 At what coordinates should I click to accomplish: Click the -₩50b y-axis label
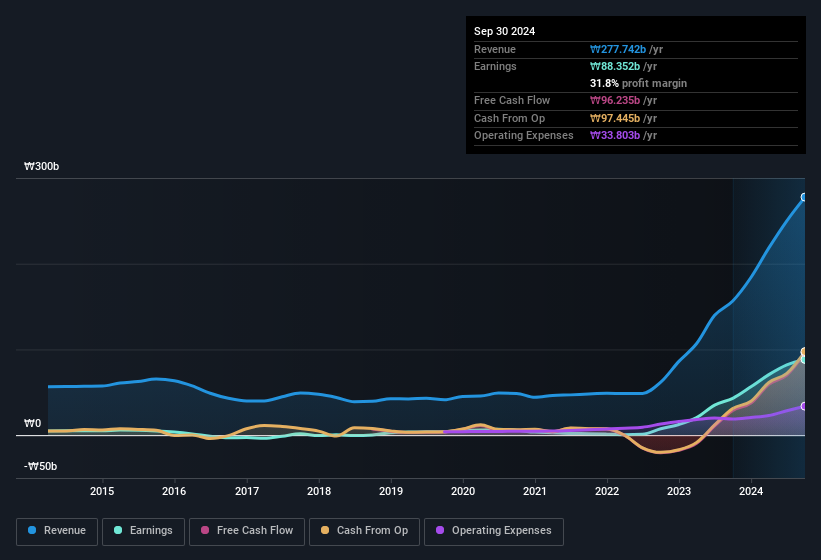click(x=40, y=466)
